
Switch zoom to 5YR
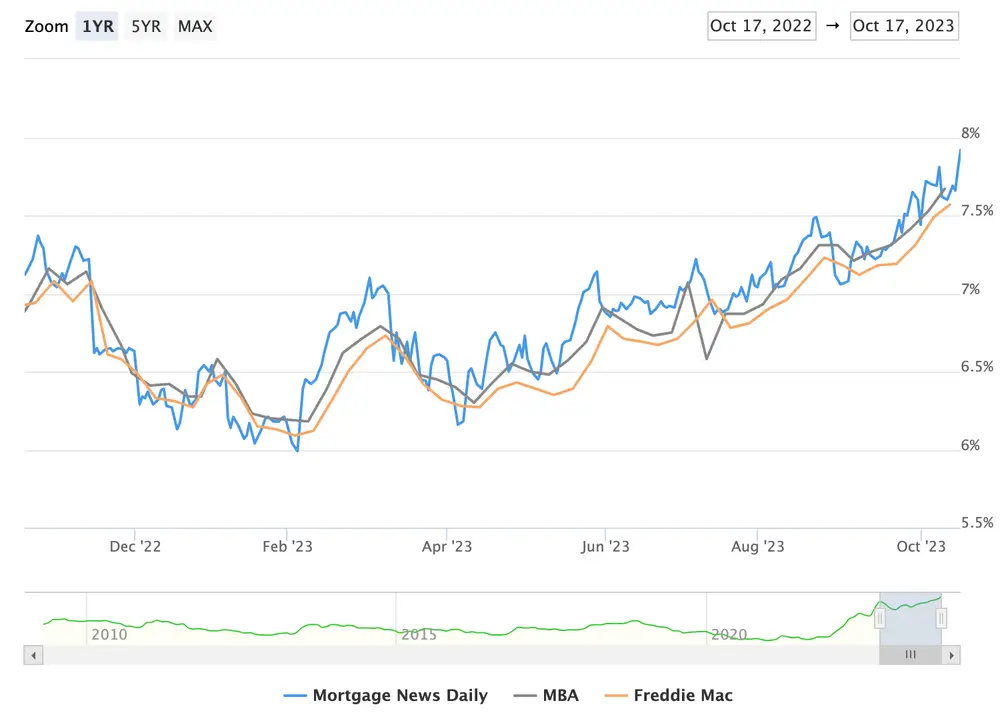pyautogui.click(x=146, y=26)
